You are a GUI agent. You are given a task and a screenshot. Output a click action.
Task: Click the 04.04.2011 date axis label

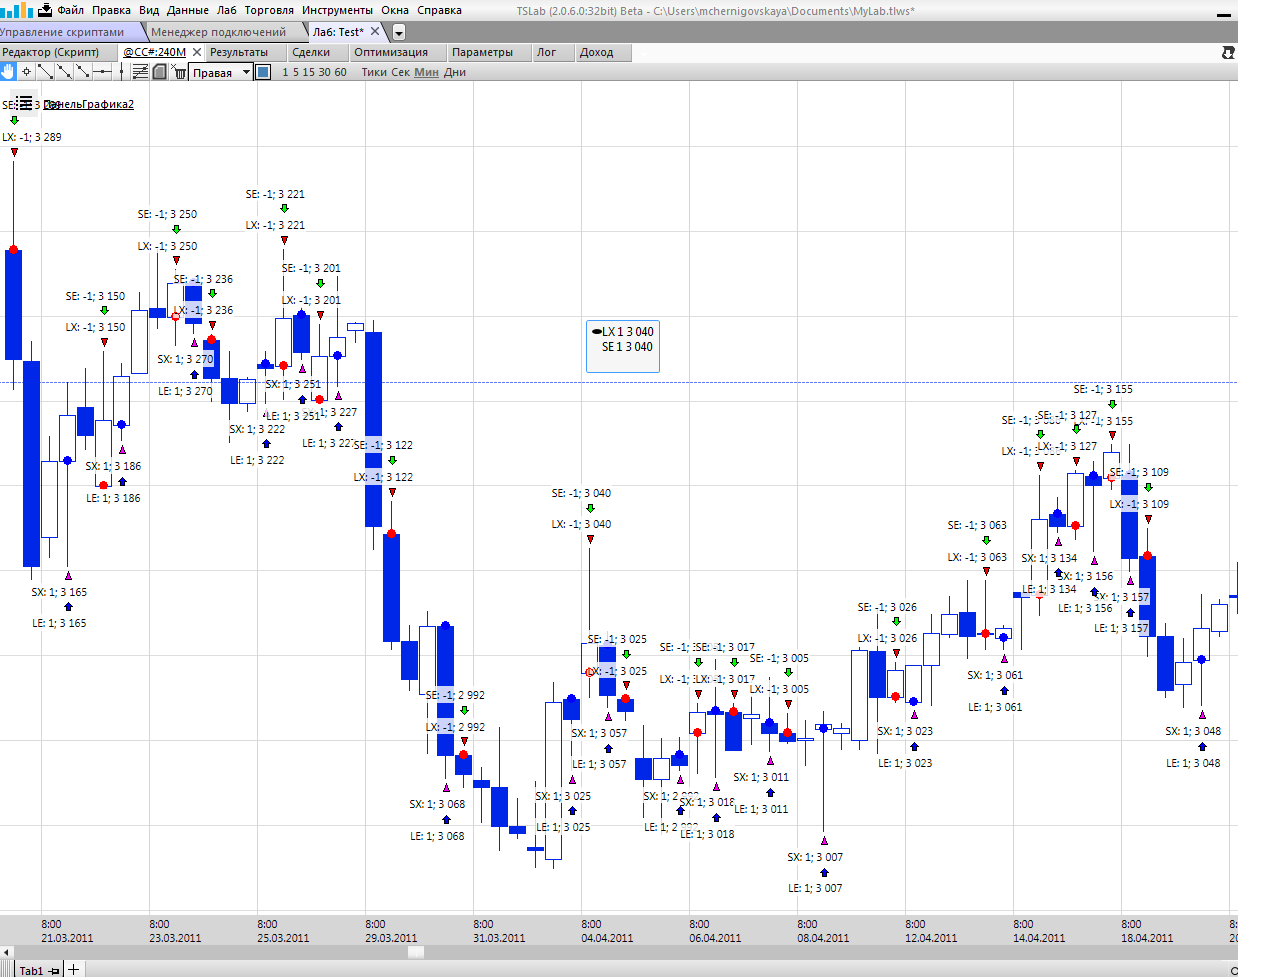(607, 938)
